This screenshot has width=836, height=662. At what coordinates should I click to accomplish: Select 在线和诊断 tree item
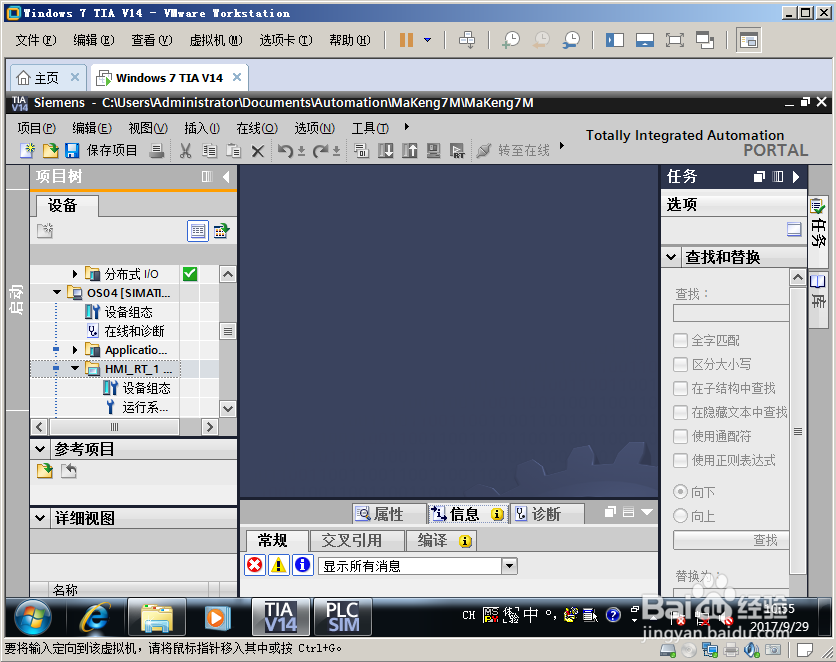[x=134, y=331]
